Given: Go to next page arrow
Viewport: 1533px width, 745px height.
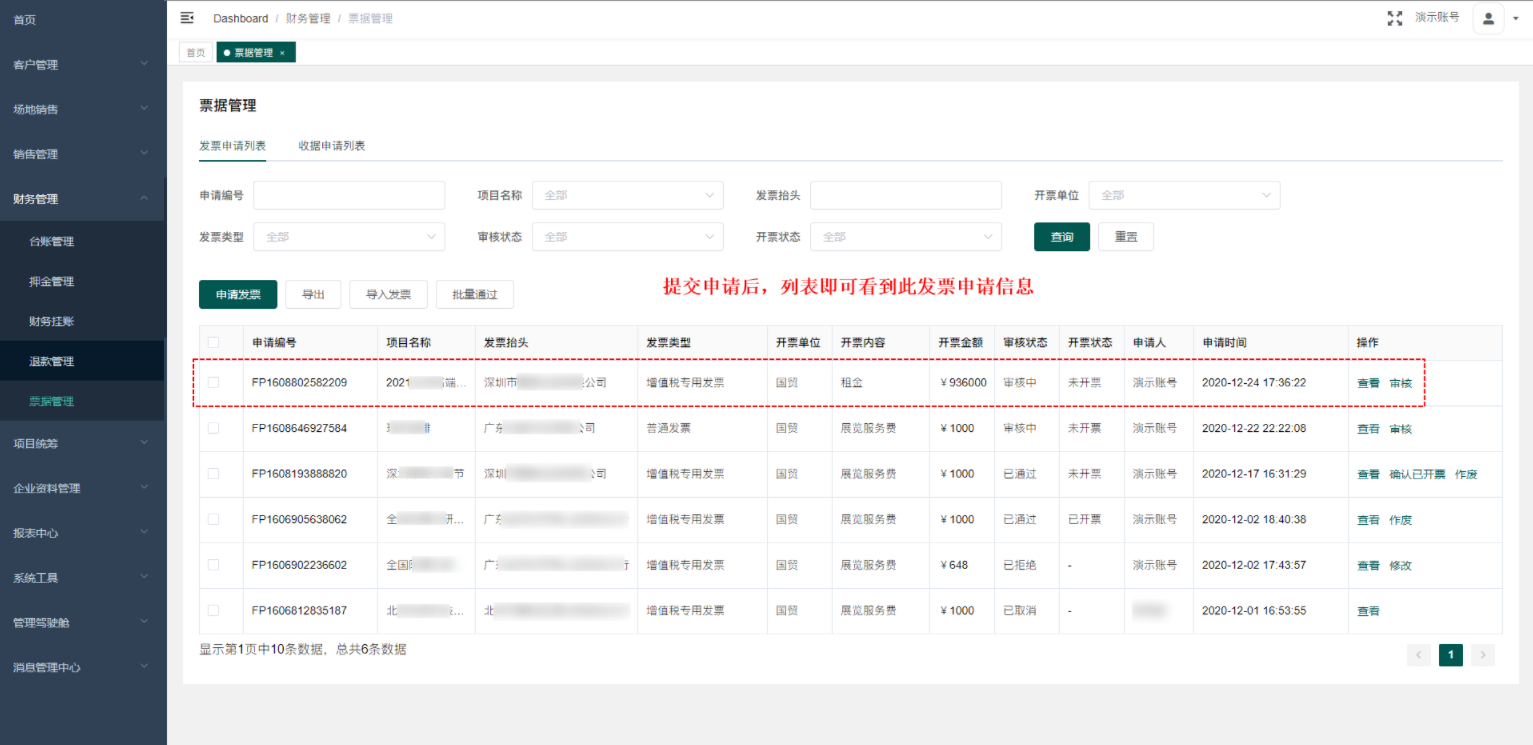Looking at the screenshot, I should pyautogui.click(x=1484, y=655).
